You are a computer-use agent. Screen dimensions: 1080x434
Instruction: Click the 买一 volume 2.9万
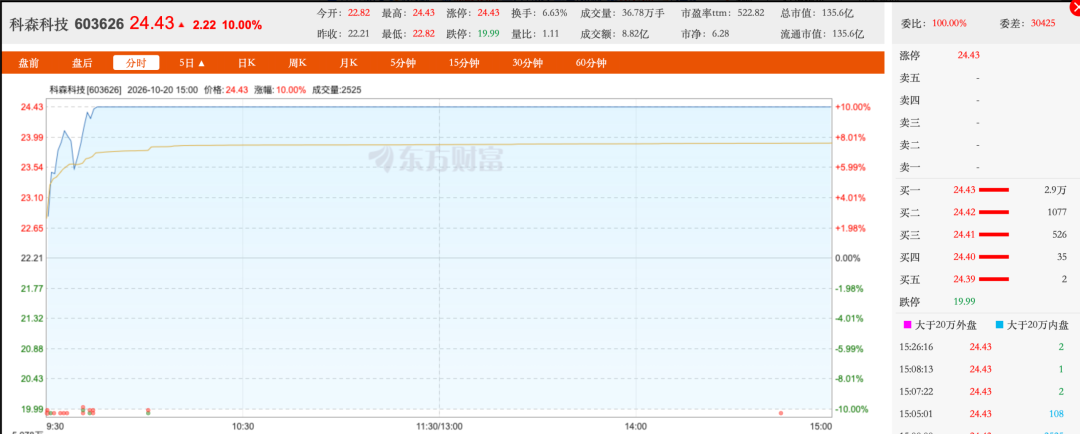1055,189
